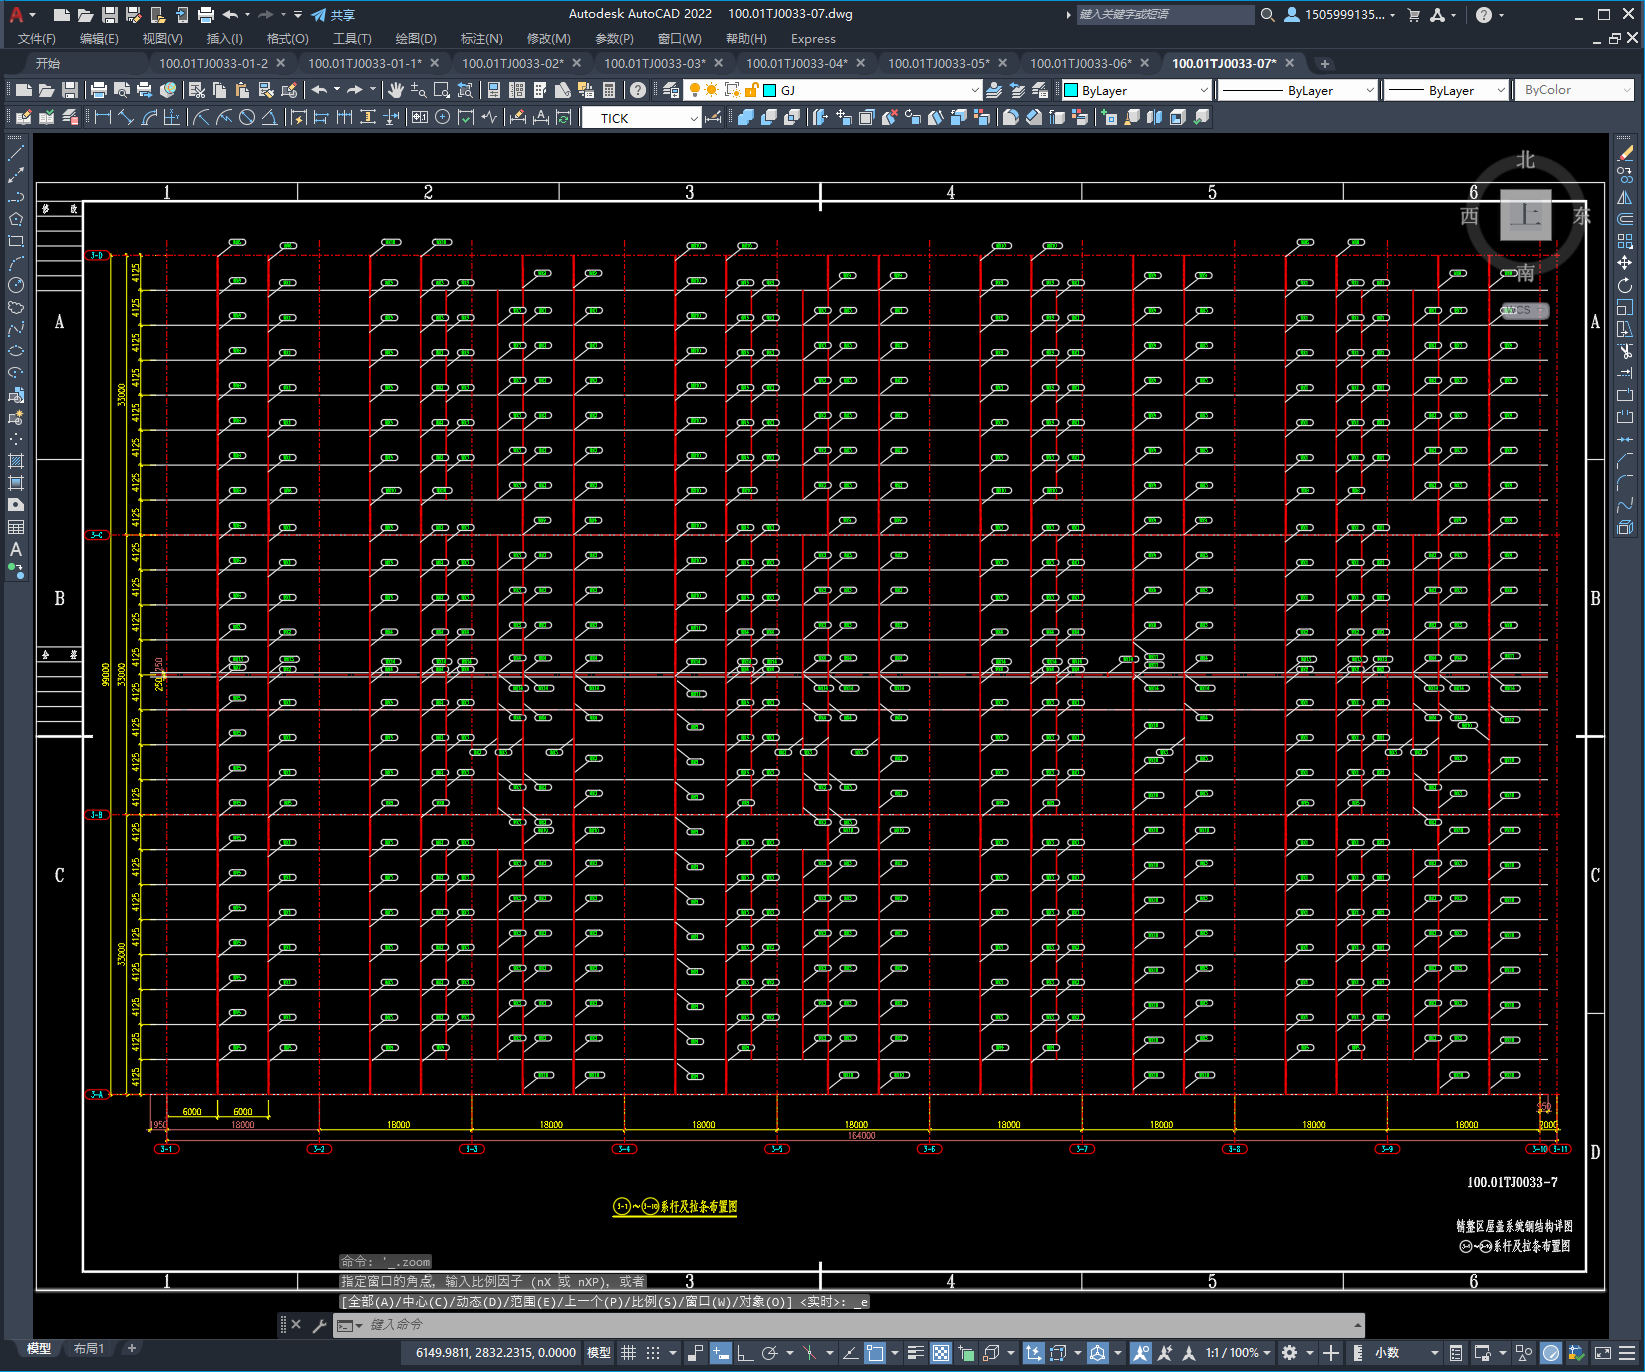Switch to the 100.01TJ0033-03* drawing tab
The width and height of the screenshot is (1645, 1372).
coord(654,63)
